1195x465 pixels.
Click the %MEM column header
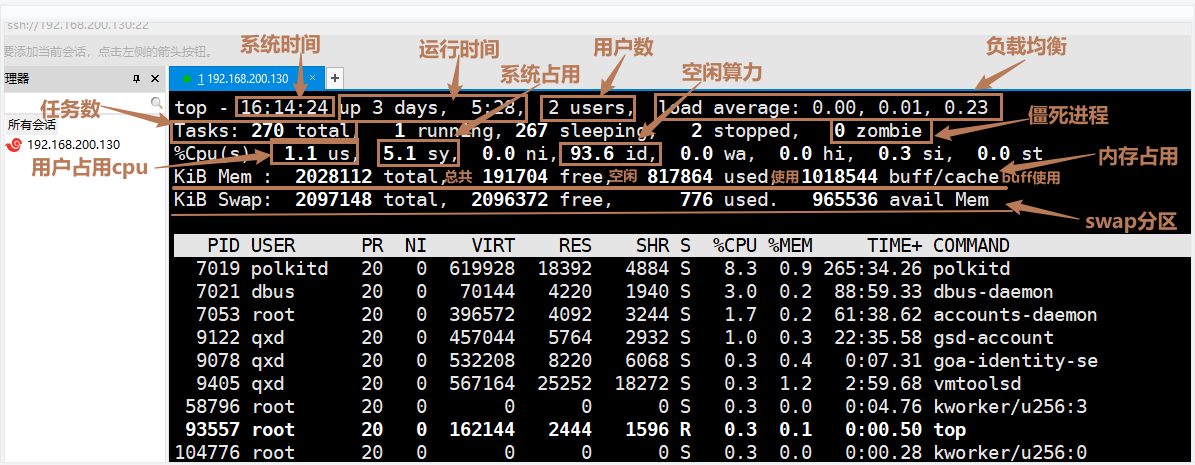(x=790, y=245)
